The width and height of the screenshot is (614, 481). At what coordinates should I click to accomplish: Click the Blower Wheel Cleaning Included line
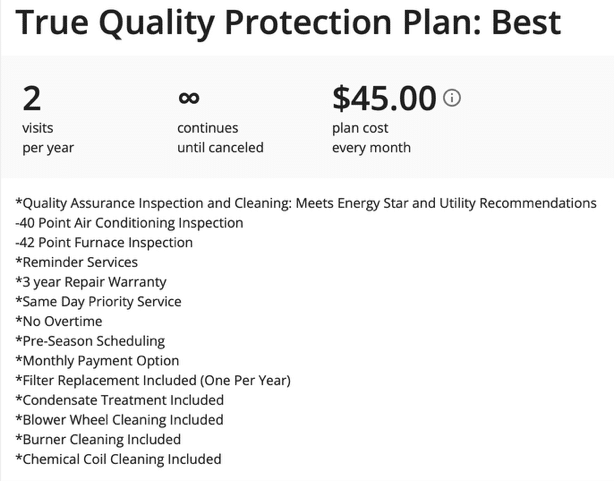coord(119,420)
